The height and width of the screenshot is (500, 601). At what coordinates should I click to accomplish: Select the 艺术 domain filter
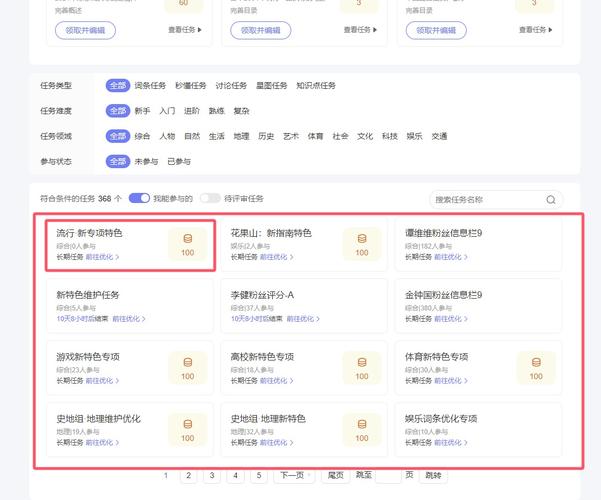point(291,136)
